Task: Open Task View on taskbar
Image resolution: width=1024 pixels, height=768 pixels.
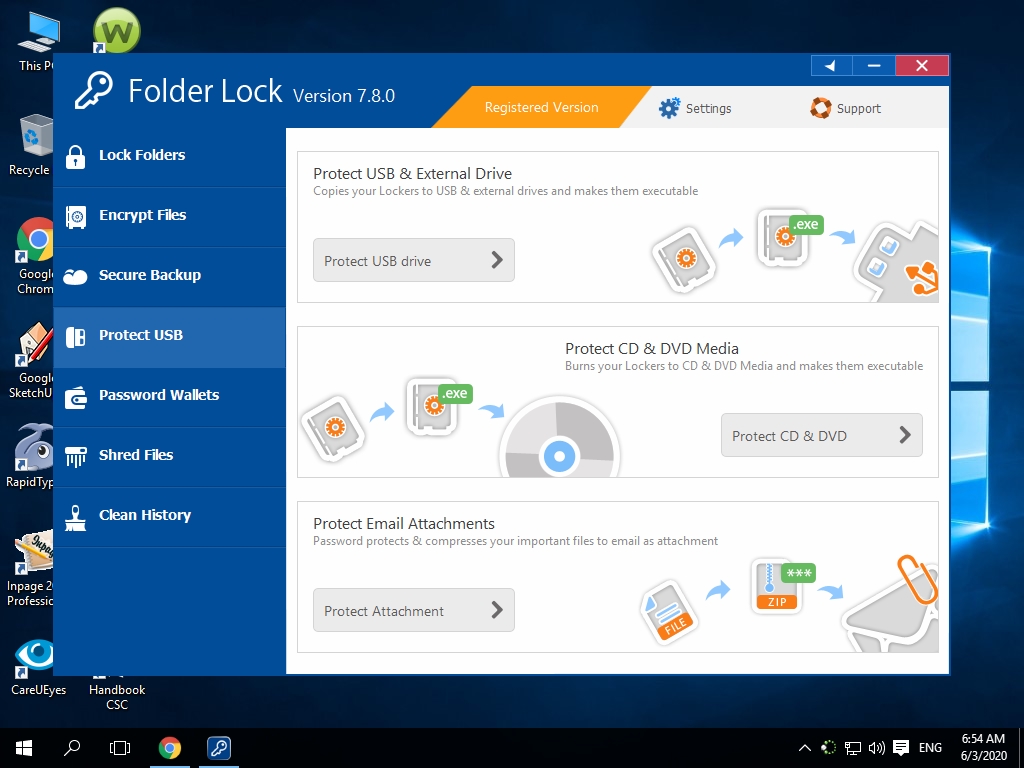Action: coord(120,748)
